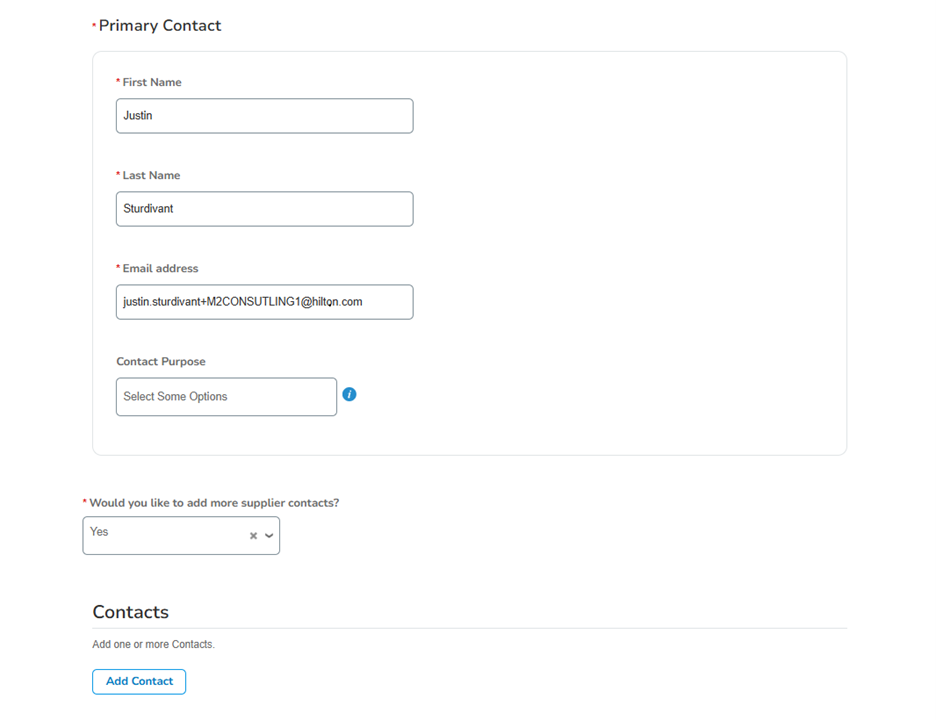Click into the Last Name field with Sturdivant
The image size is (936, 720).
[264, 209]
